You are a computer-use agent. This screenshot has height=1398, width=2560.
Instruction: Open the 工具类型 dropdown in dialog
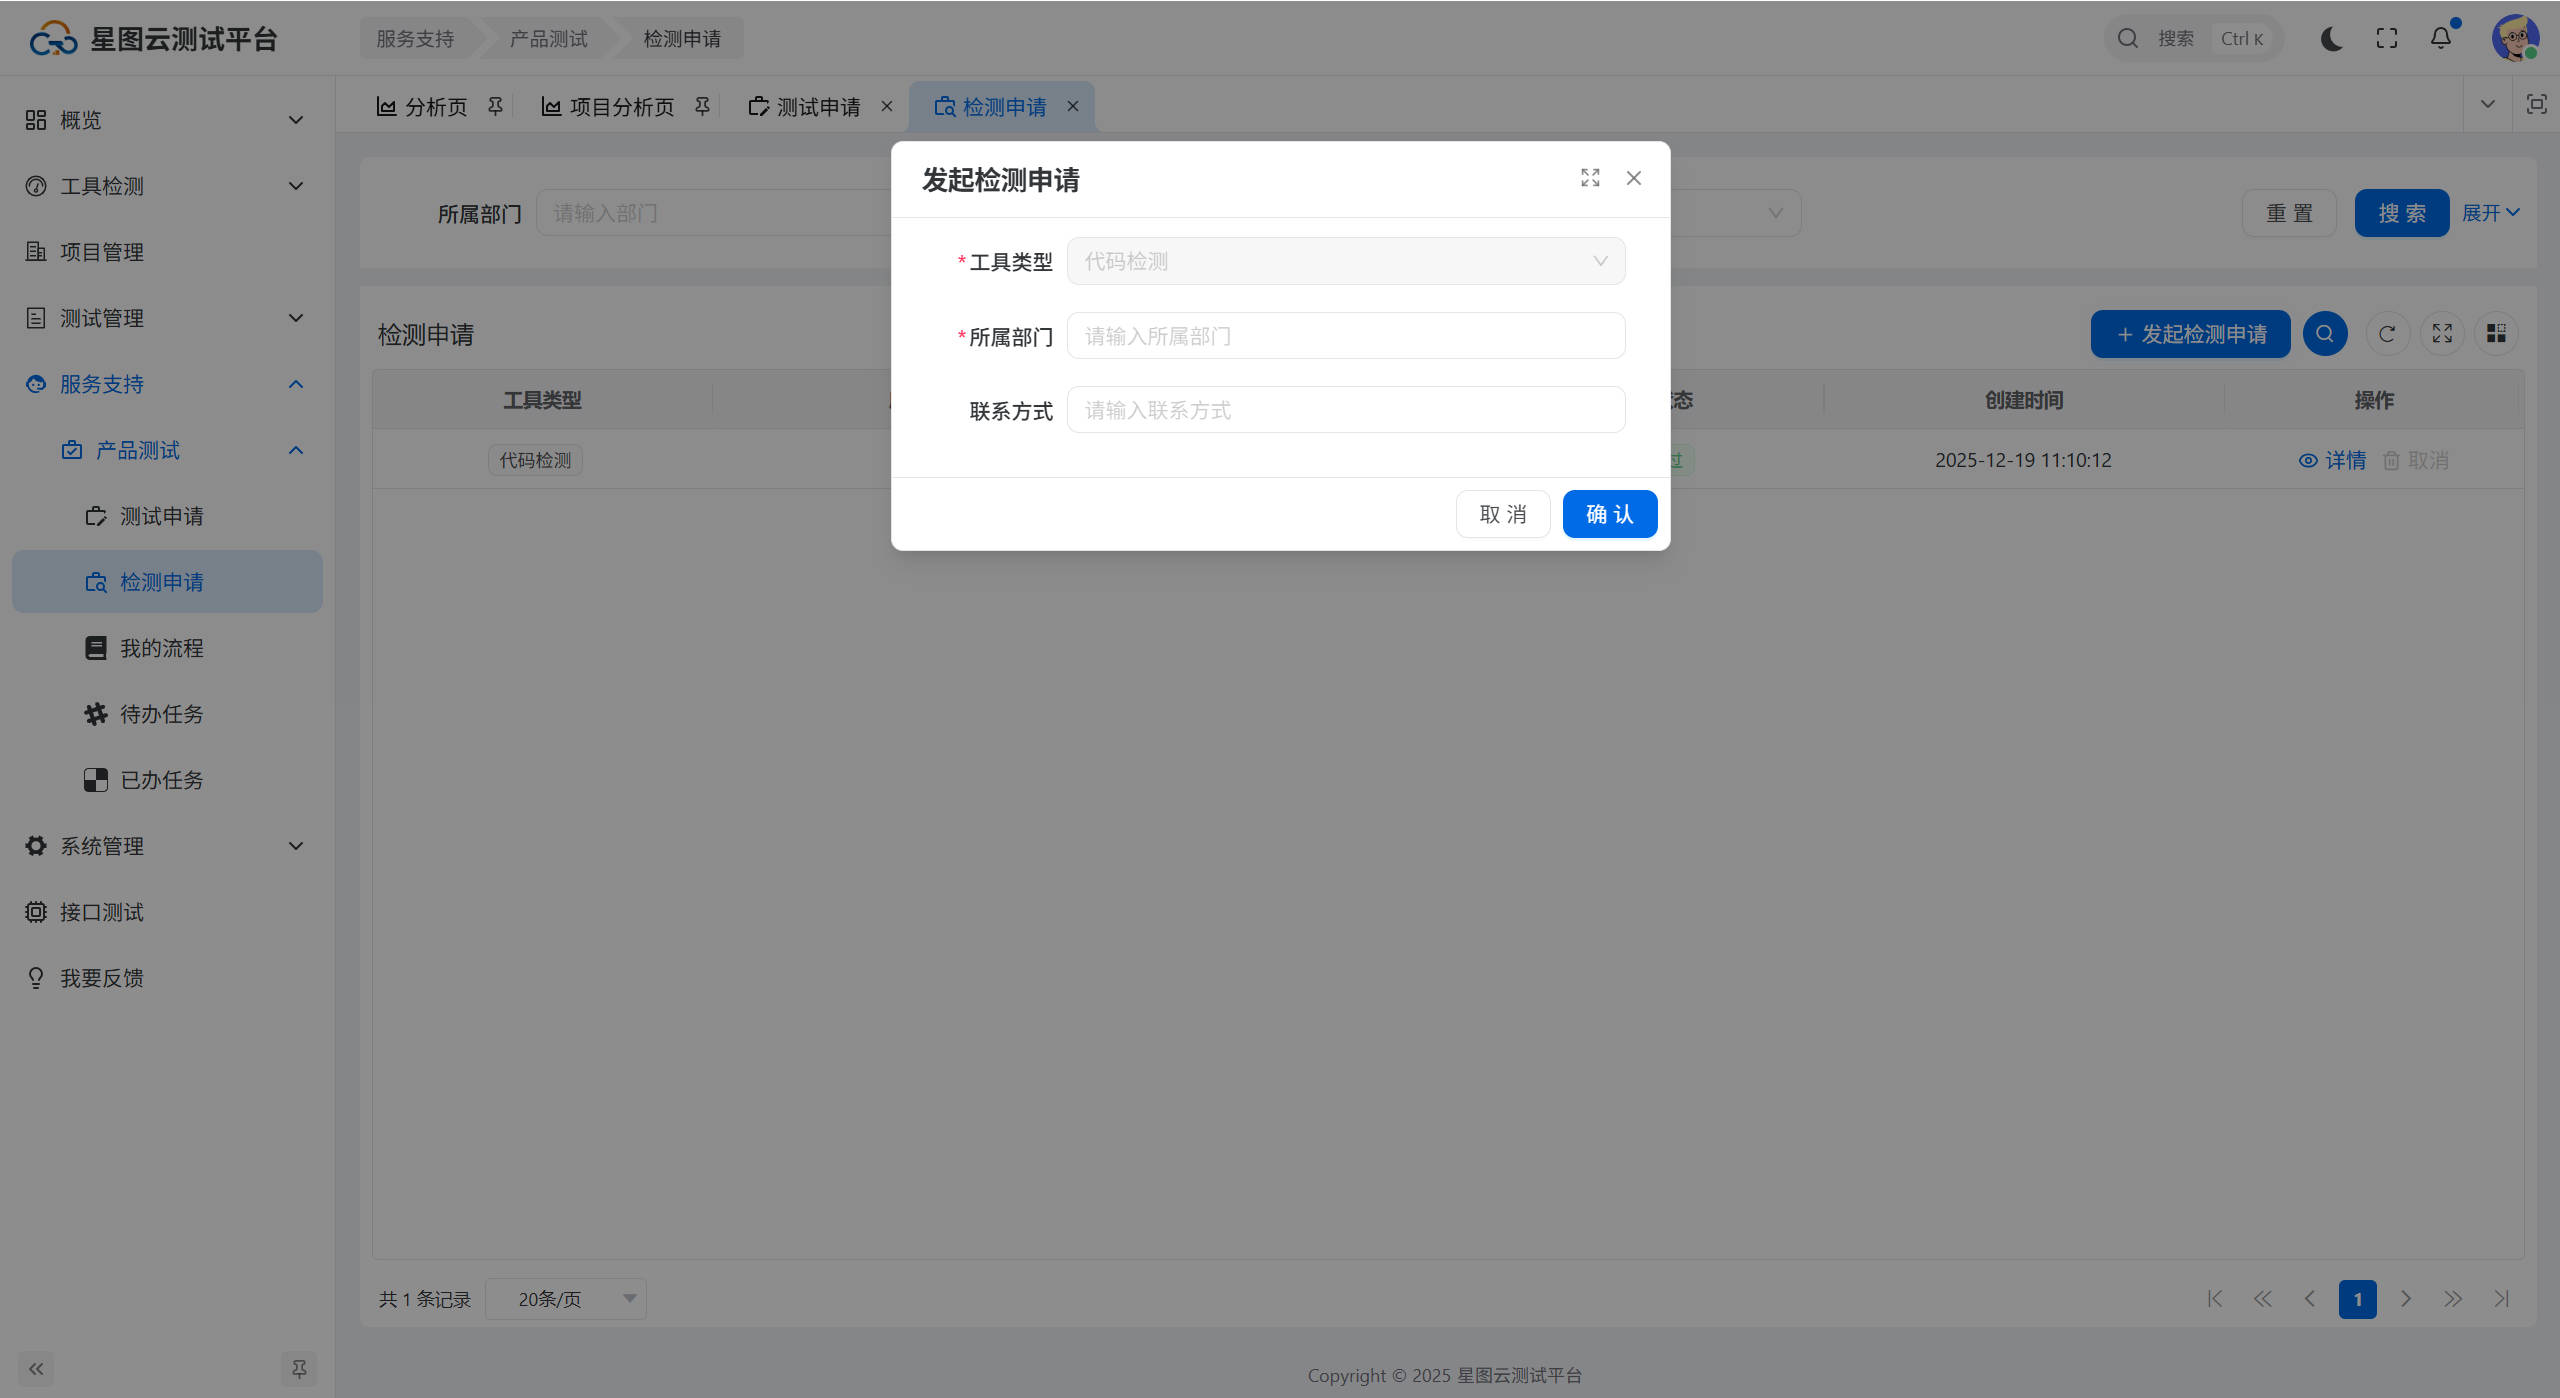coord(1345,262)
